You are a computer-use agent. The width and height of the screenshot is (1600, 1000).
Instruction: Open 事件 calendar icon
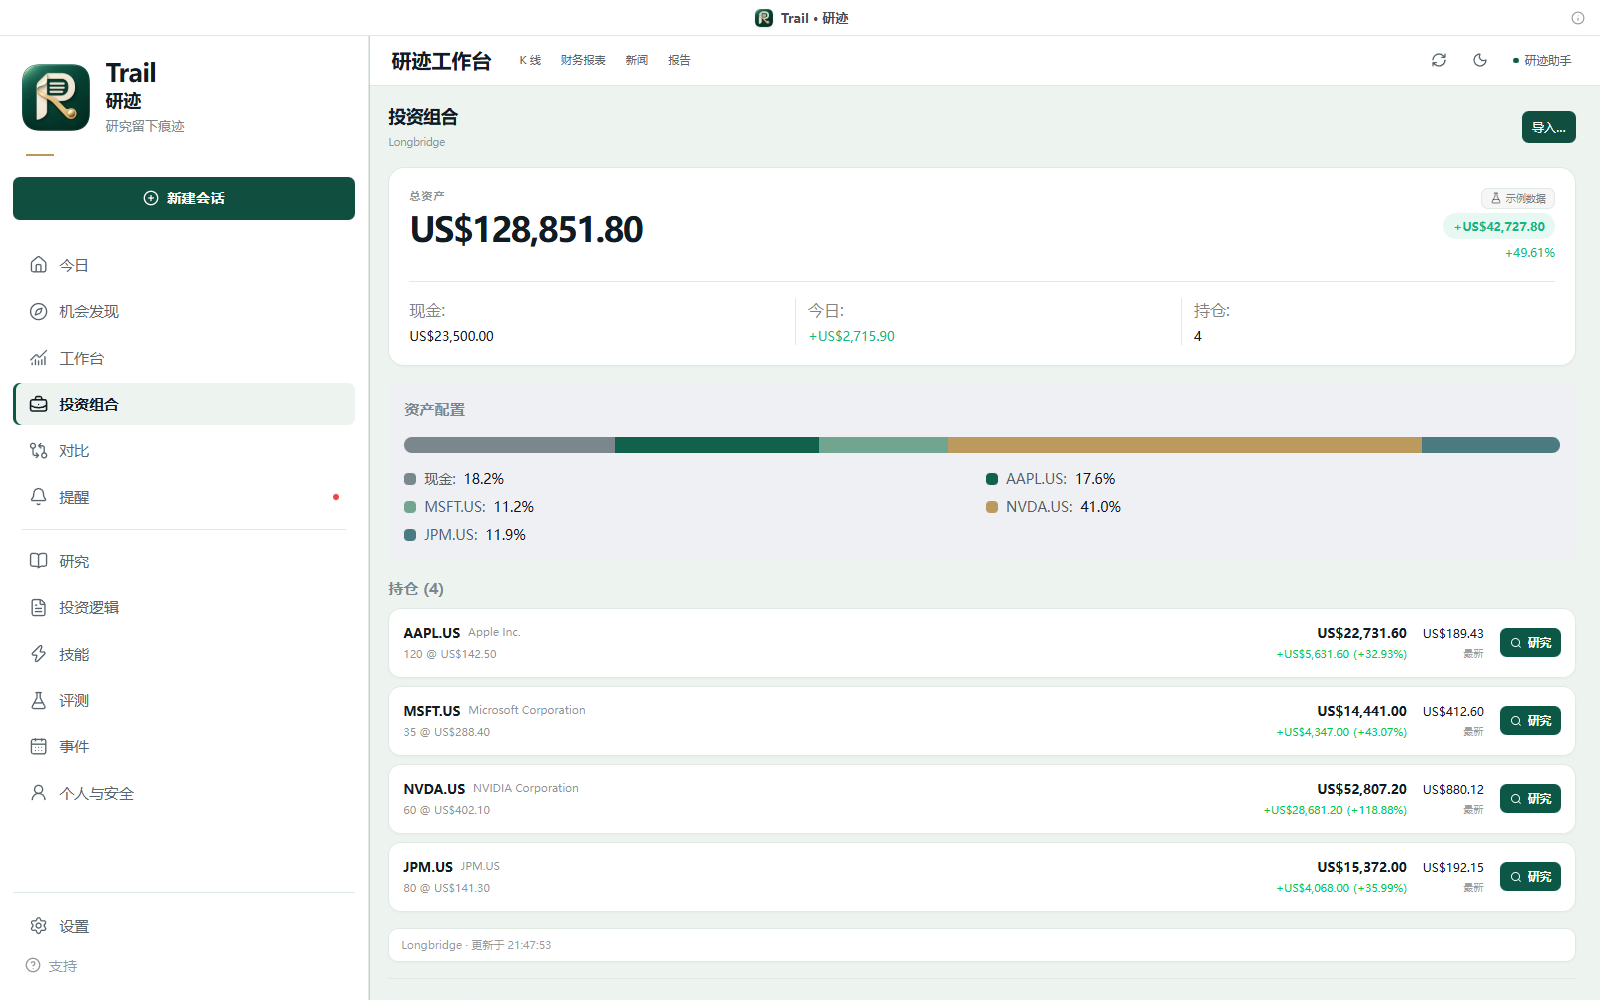pyautogui.click(x=39, y=746)
